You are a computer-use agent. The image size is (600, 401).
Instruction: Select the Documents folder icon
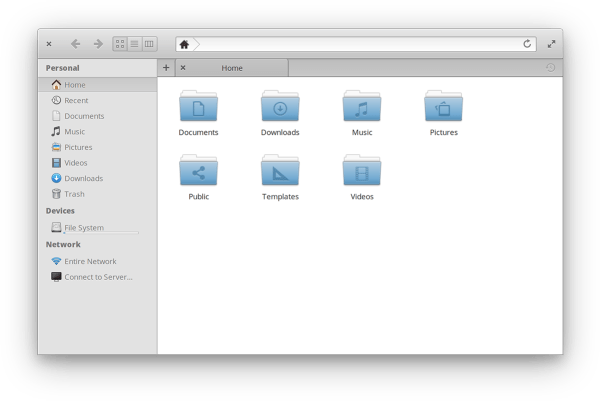[198, 106]
